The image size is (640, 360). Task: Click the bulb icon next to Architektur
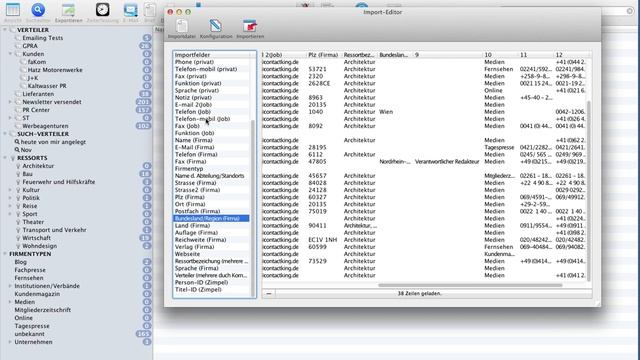[x=18, y=166]
